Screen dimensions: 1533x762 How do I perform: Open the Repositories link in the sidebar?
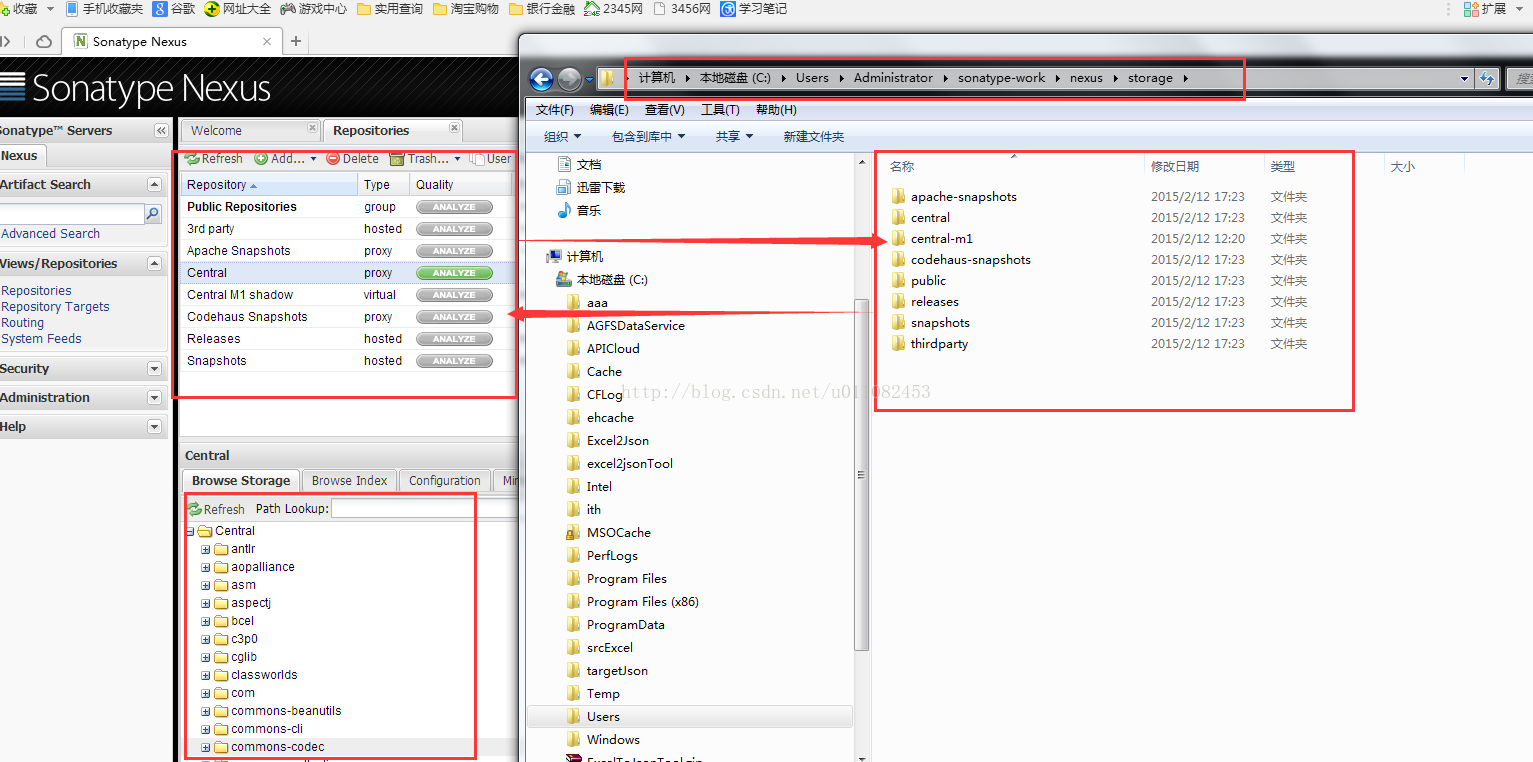(x=36, y=291)
